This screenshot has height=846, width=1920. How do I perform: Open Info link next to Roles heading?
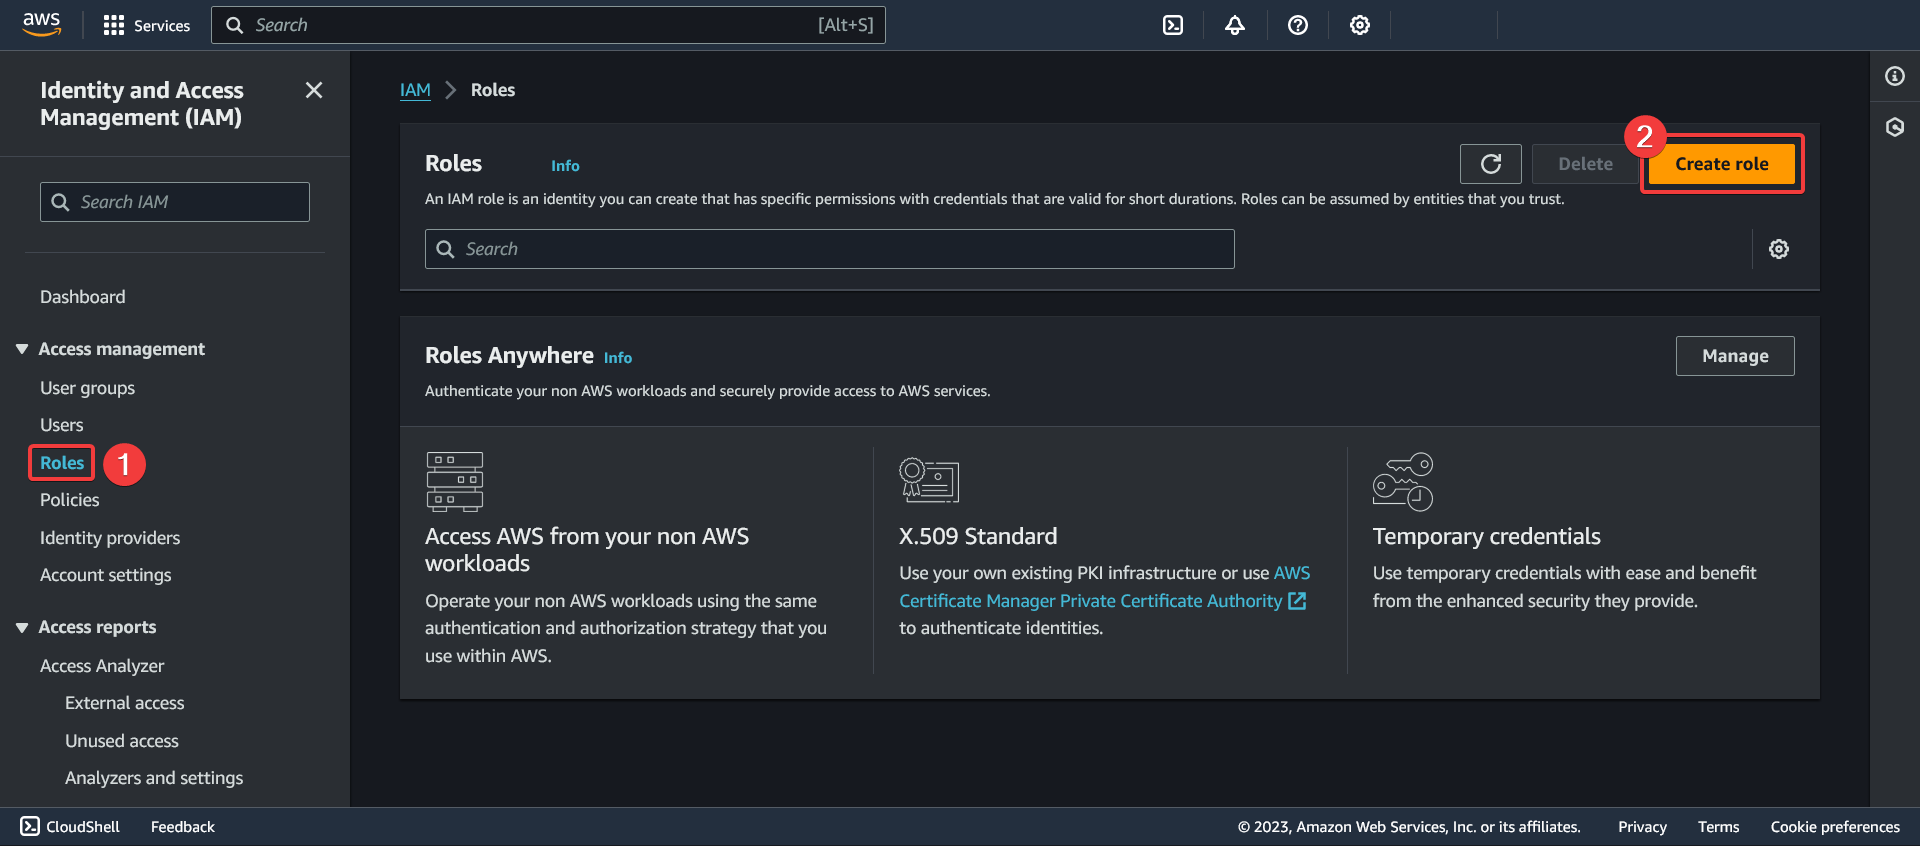click(565, 166)
